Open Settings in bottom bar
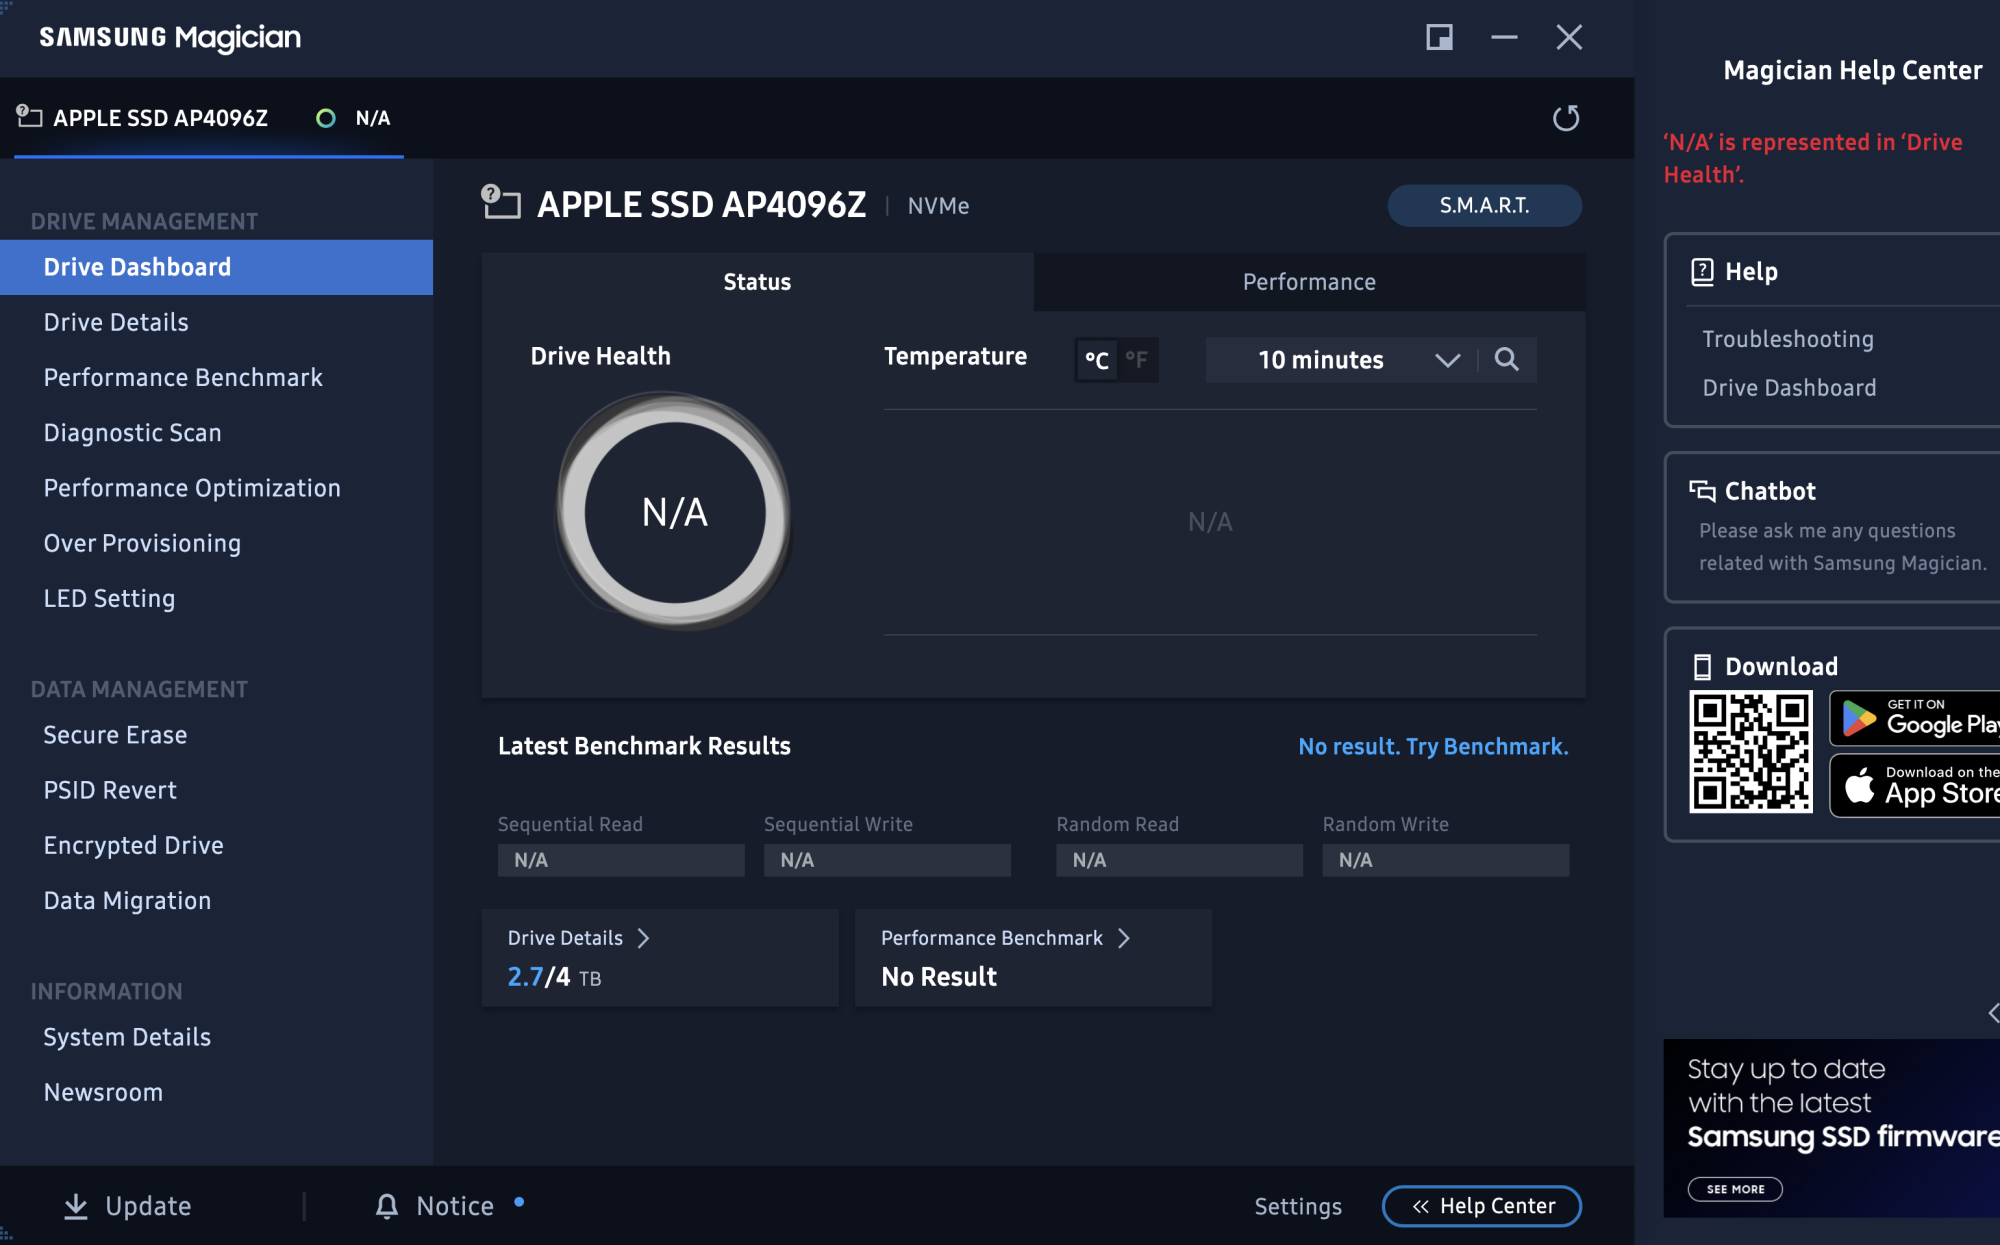Image resolution: width=2000 pixels, height=1245 pixels. (1298, 1206)
